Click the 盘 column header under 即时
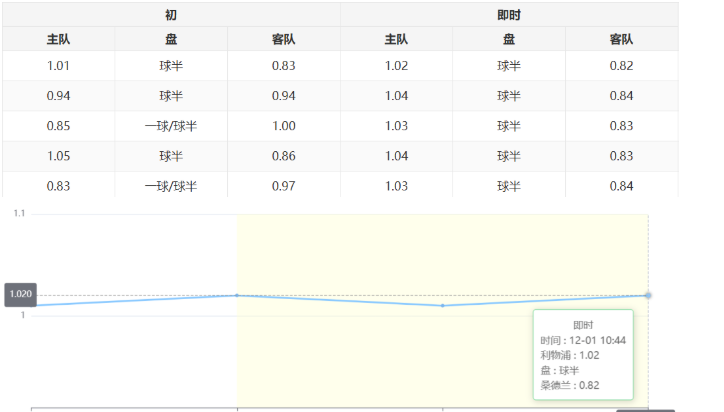The width and height of the screenshot is (724, 412). pos(508,40)
